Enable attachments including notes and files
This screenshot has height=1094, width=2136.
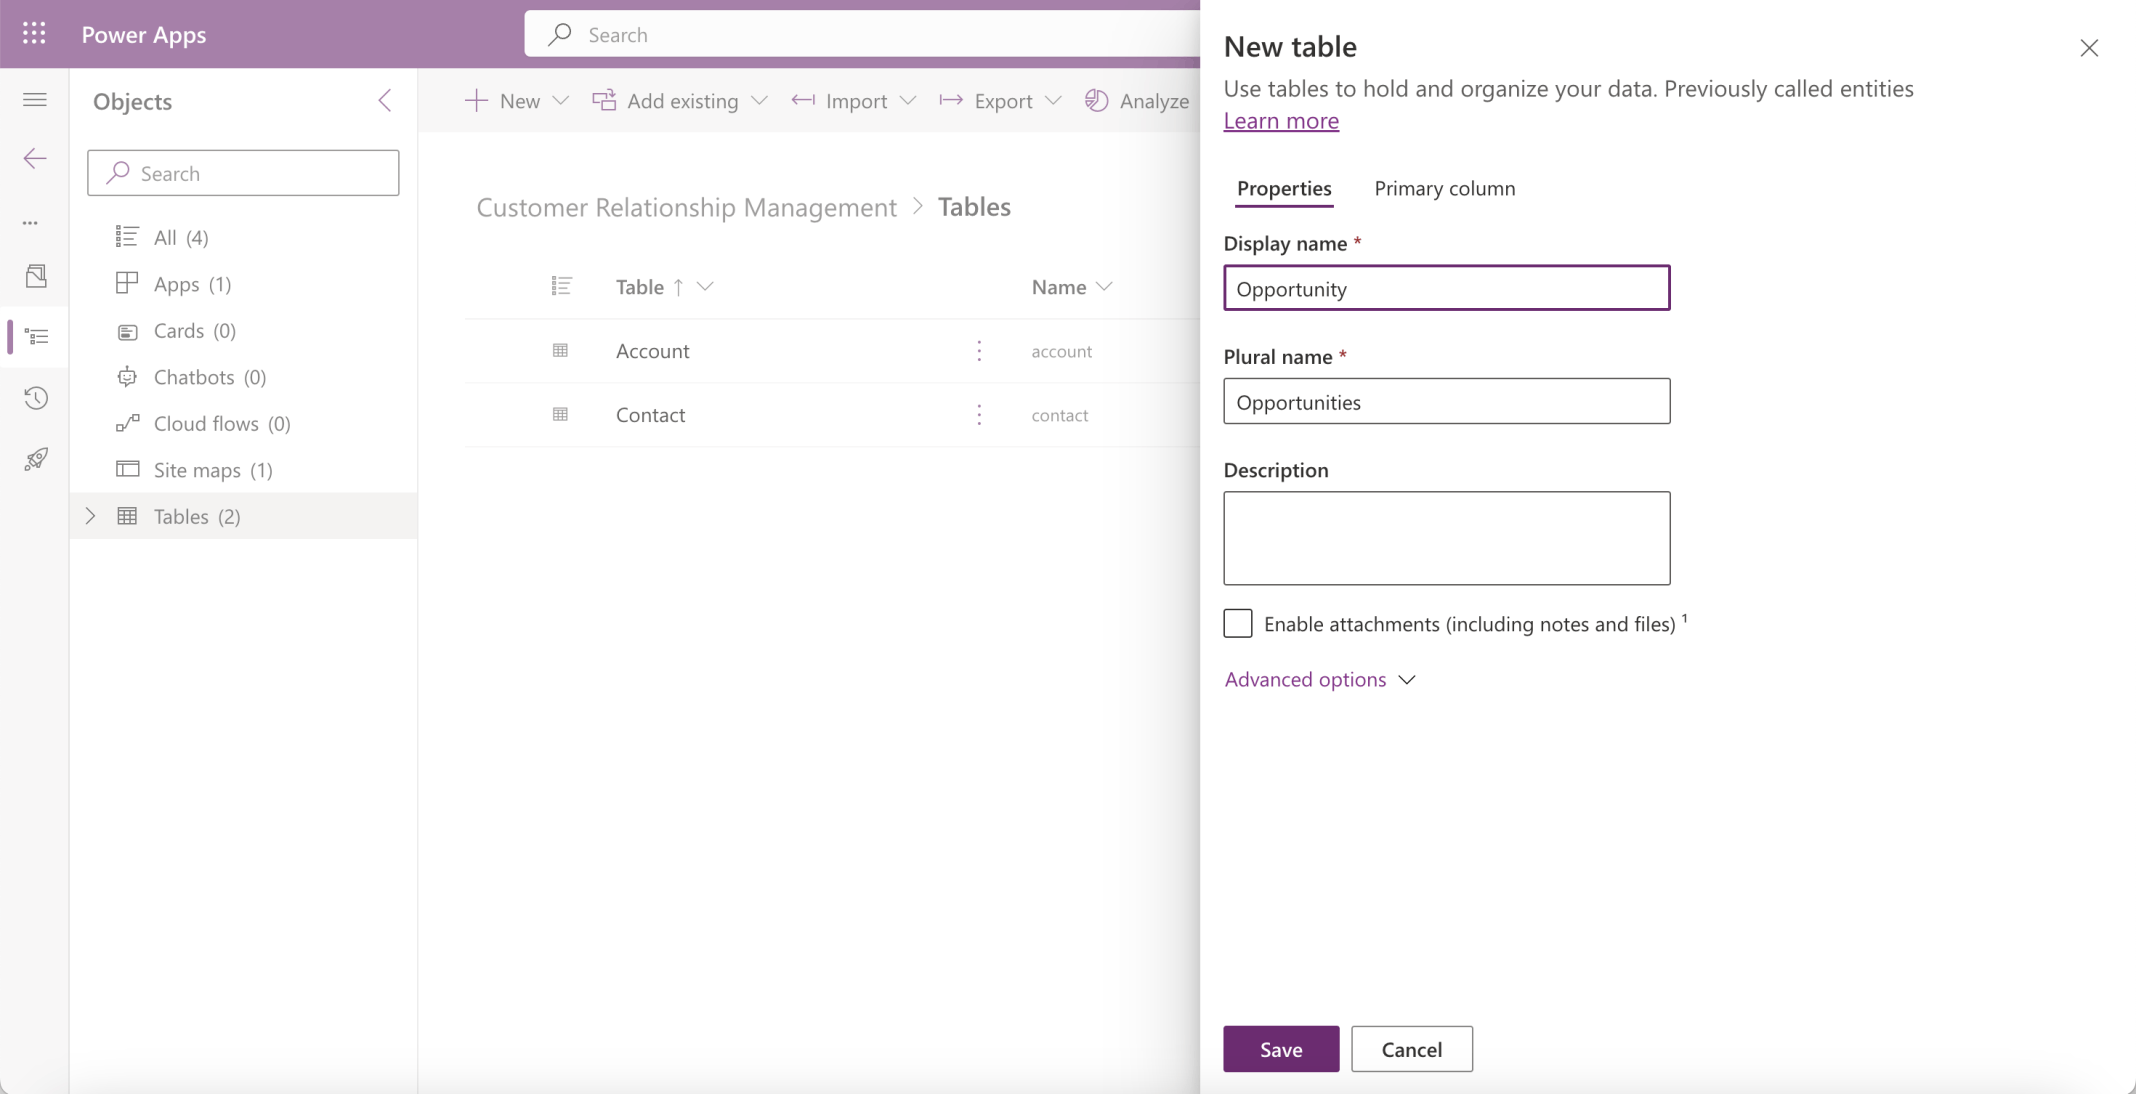pos(1237,623)
